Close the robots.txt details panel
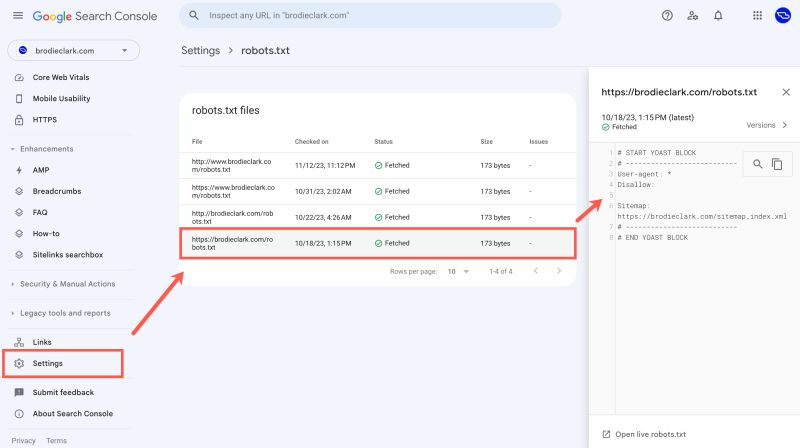Image resolution: width=800 pixels, height=448 pixels. pyautogui.click(x=786, y=92)
